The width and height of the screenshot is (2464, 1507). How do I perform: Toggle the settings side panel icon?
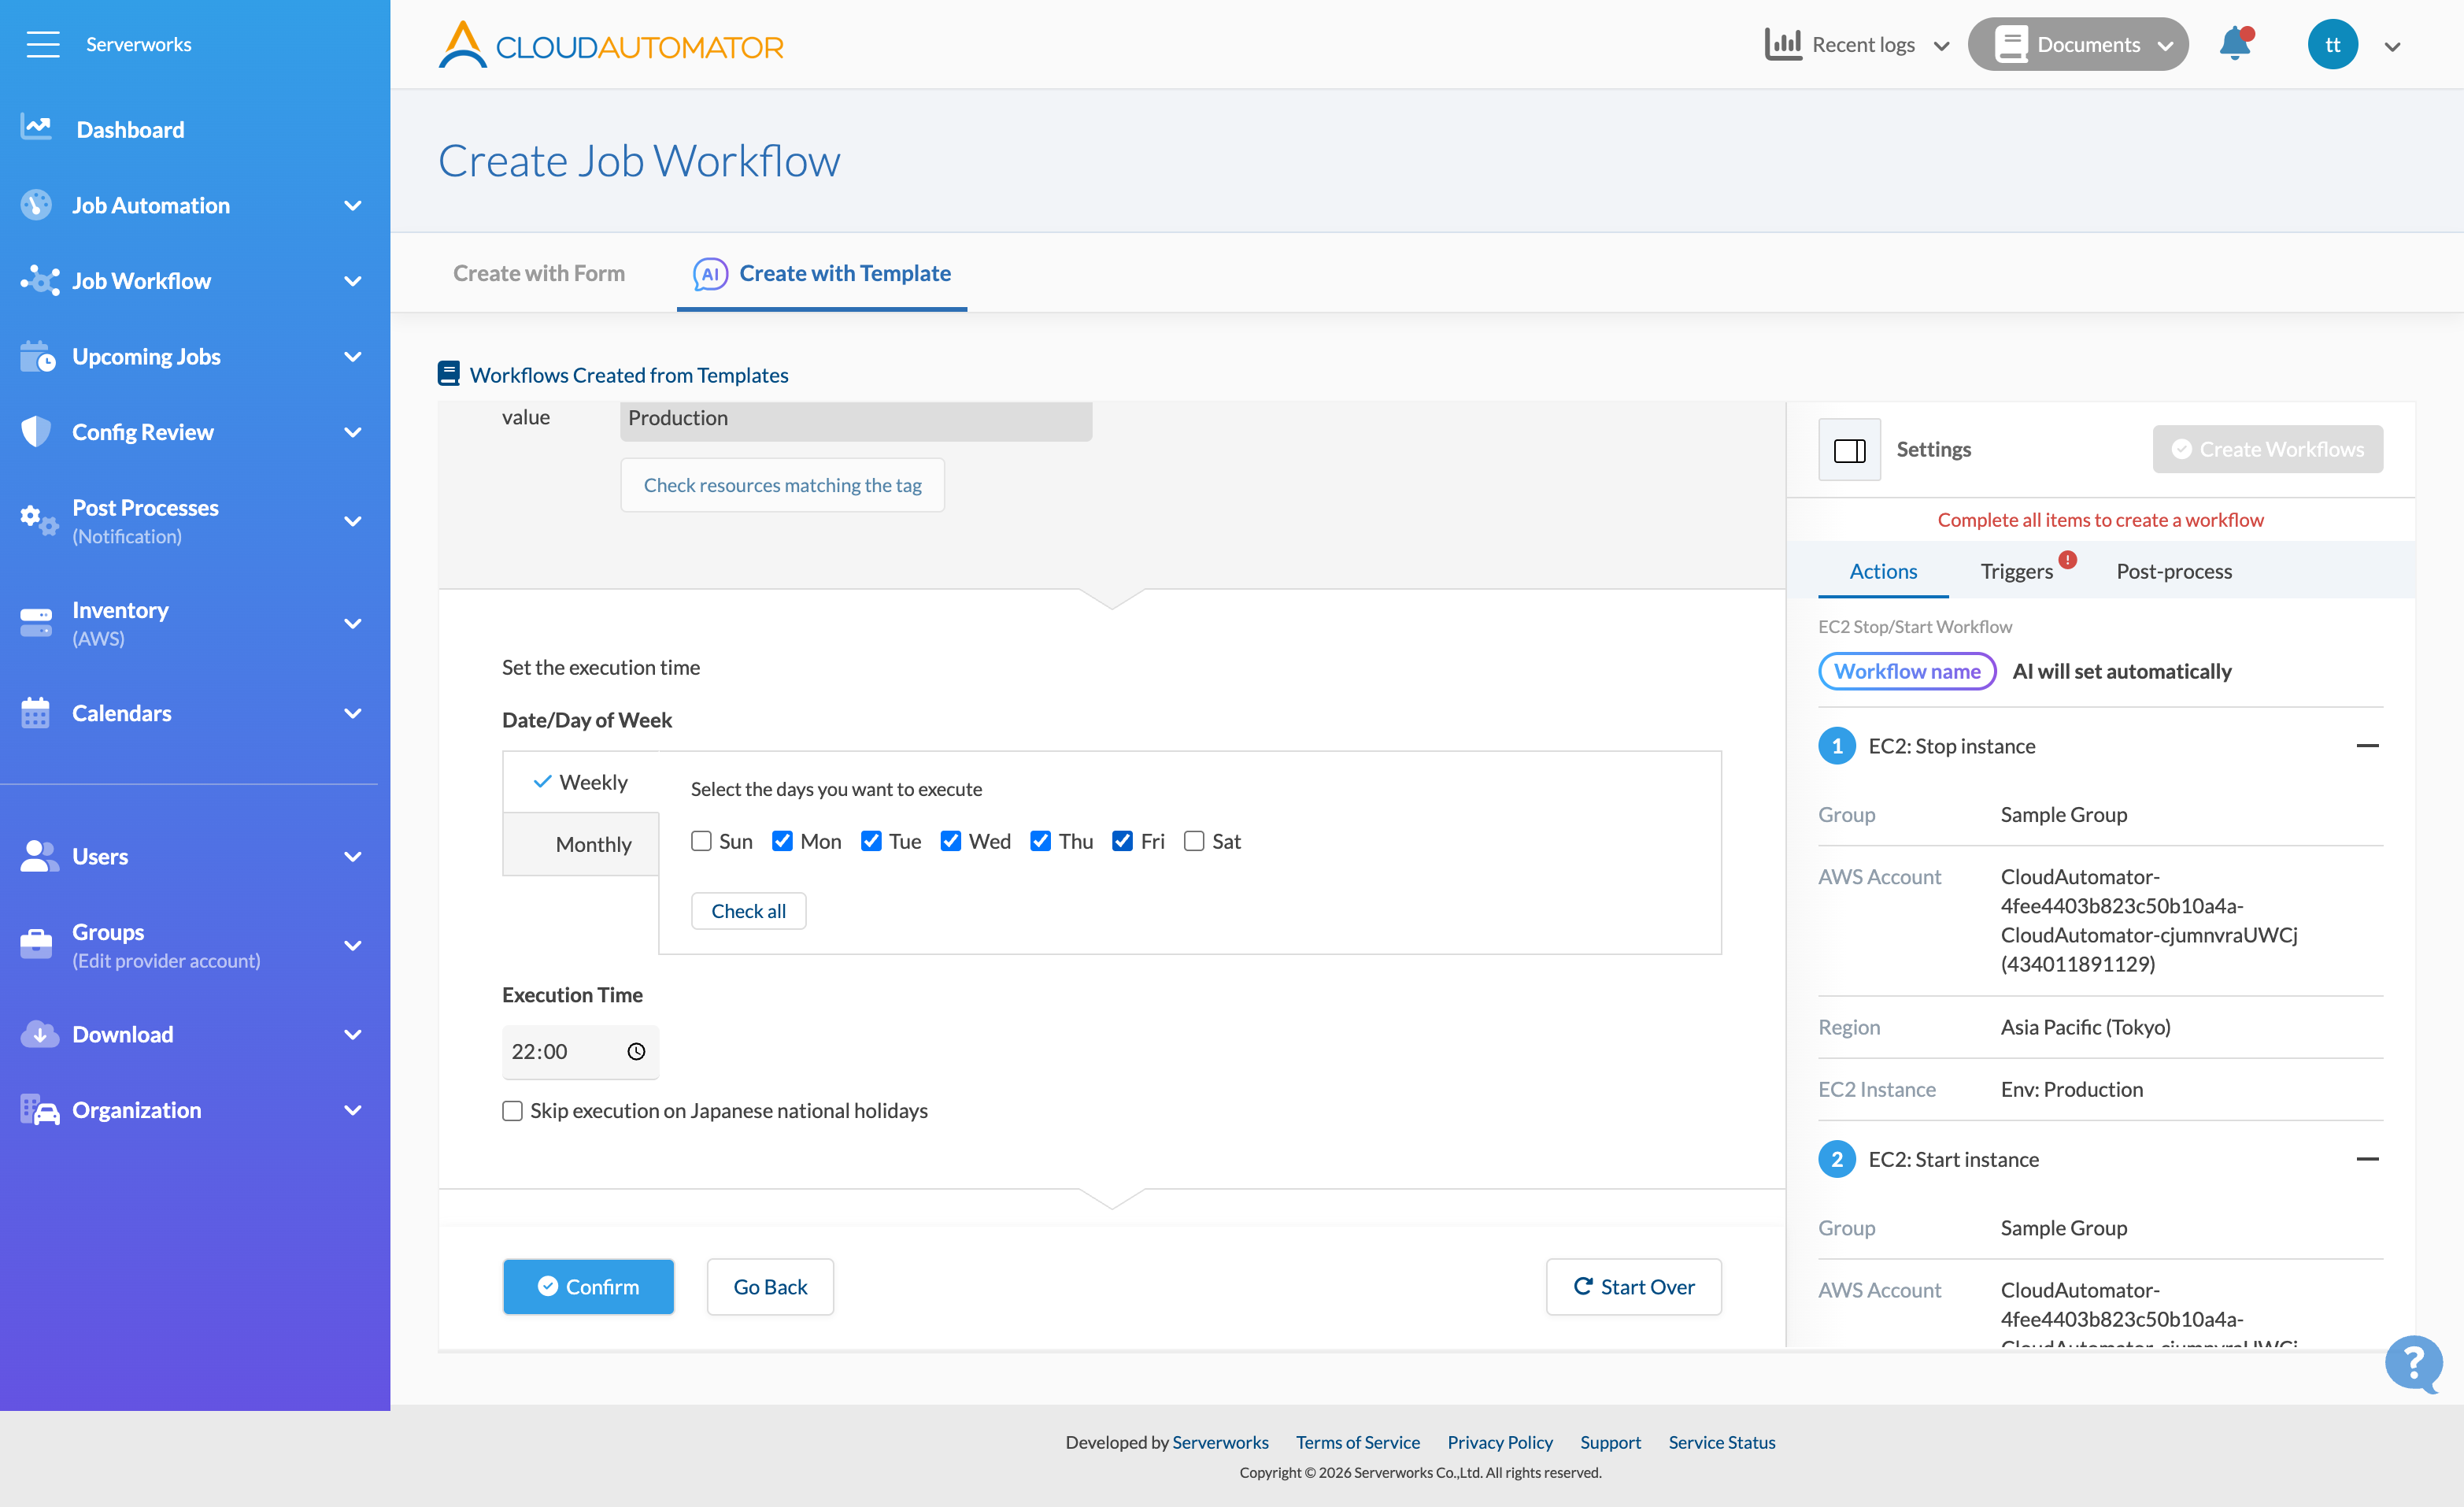[x=1849, y=450]
